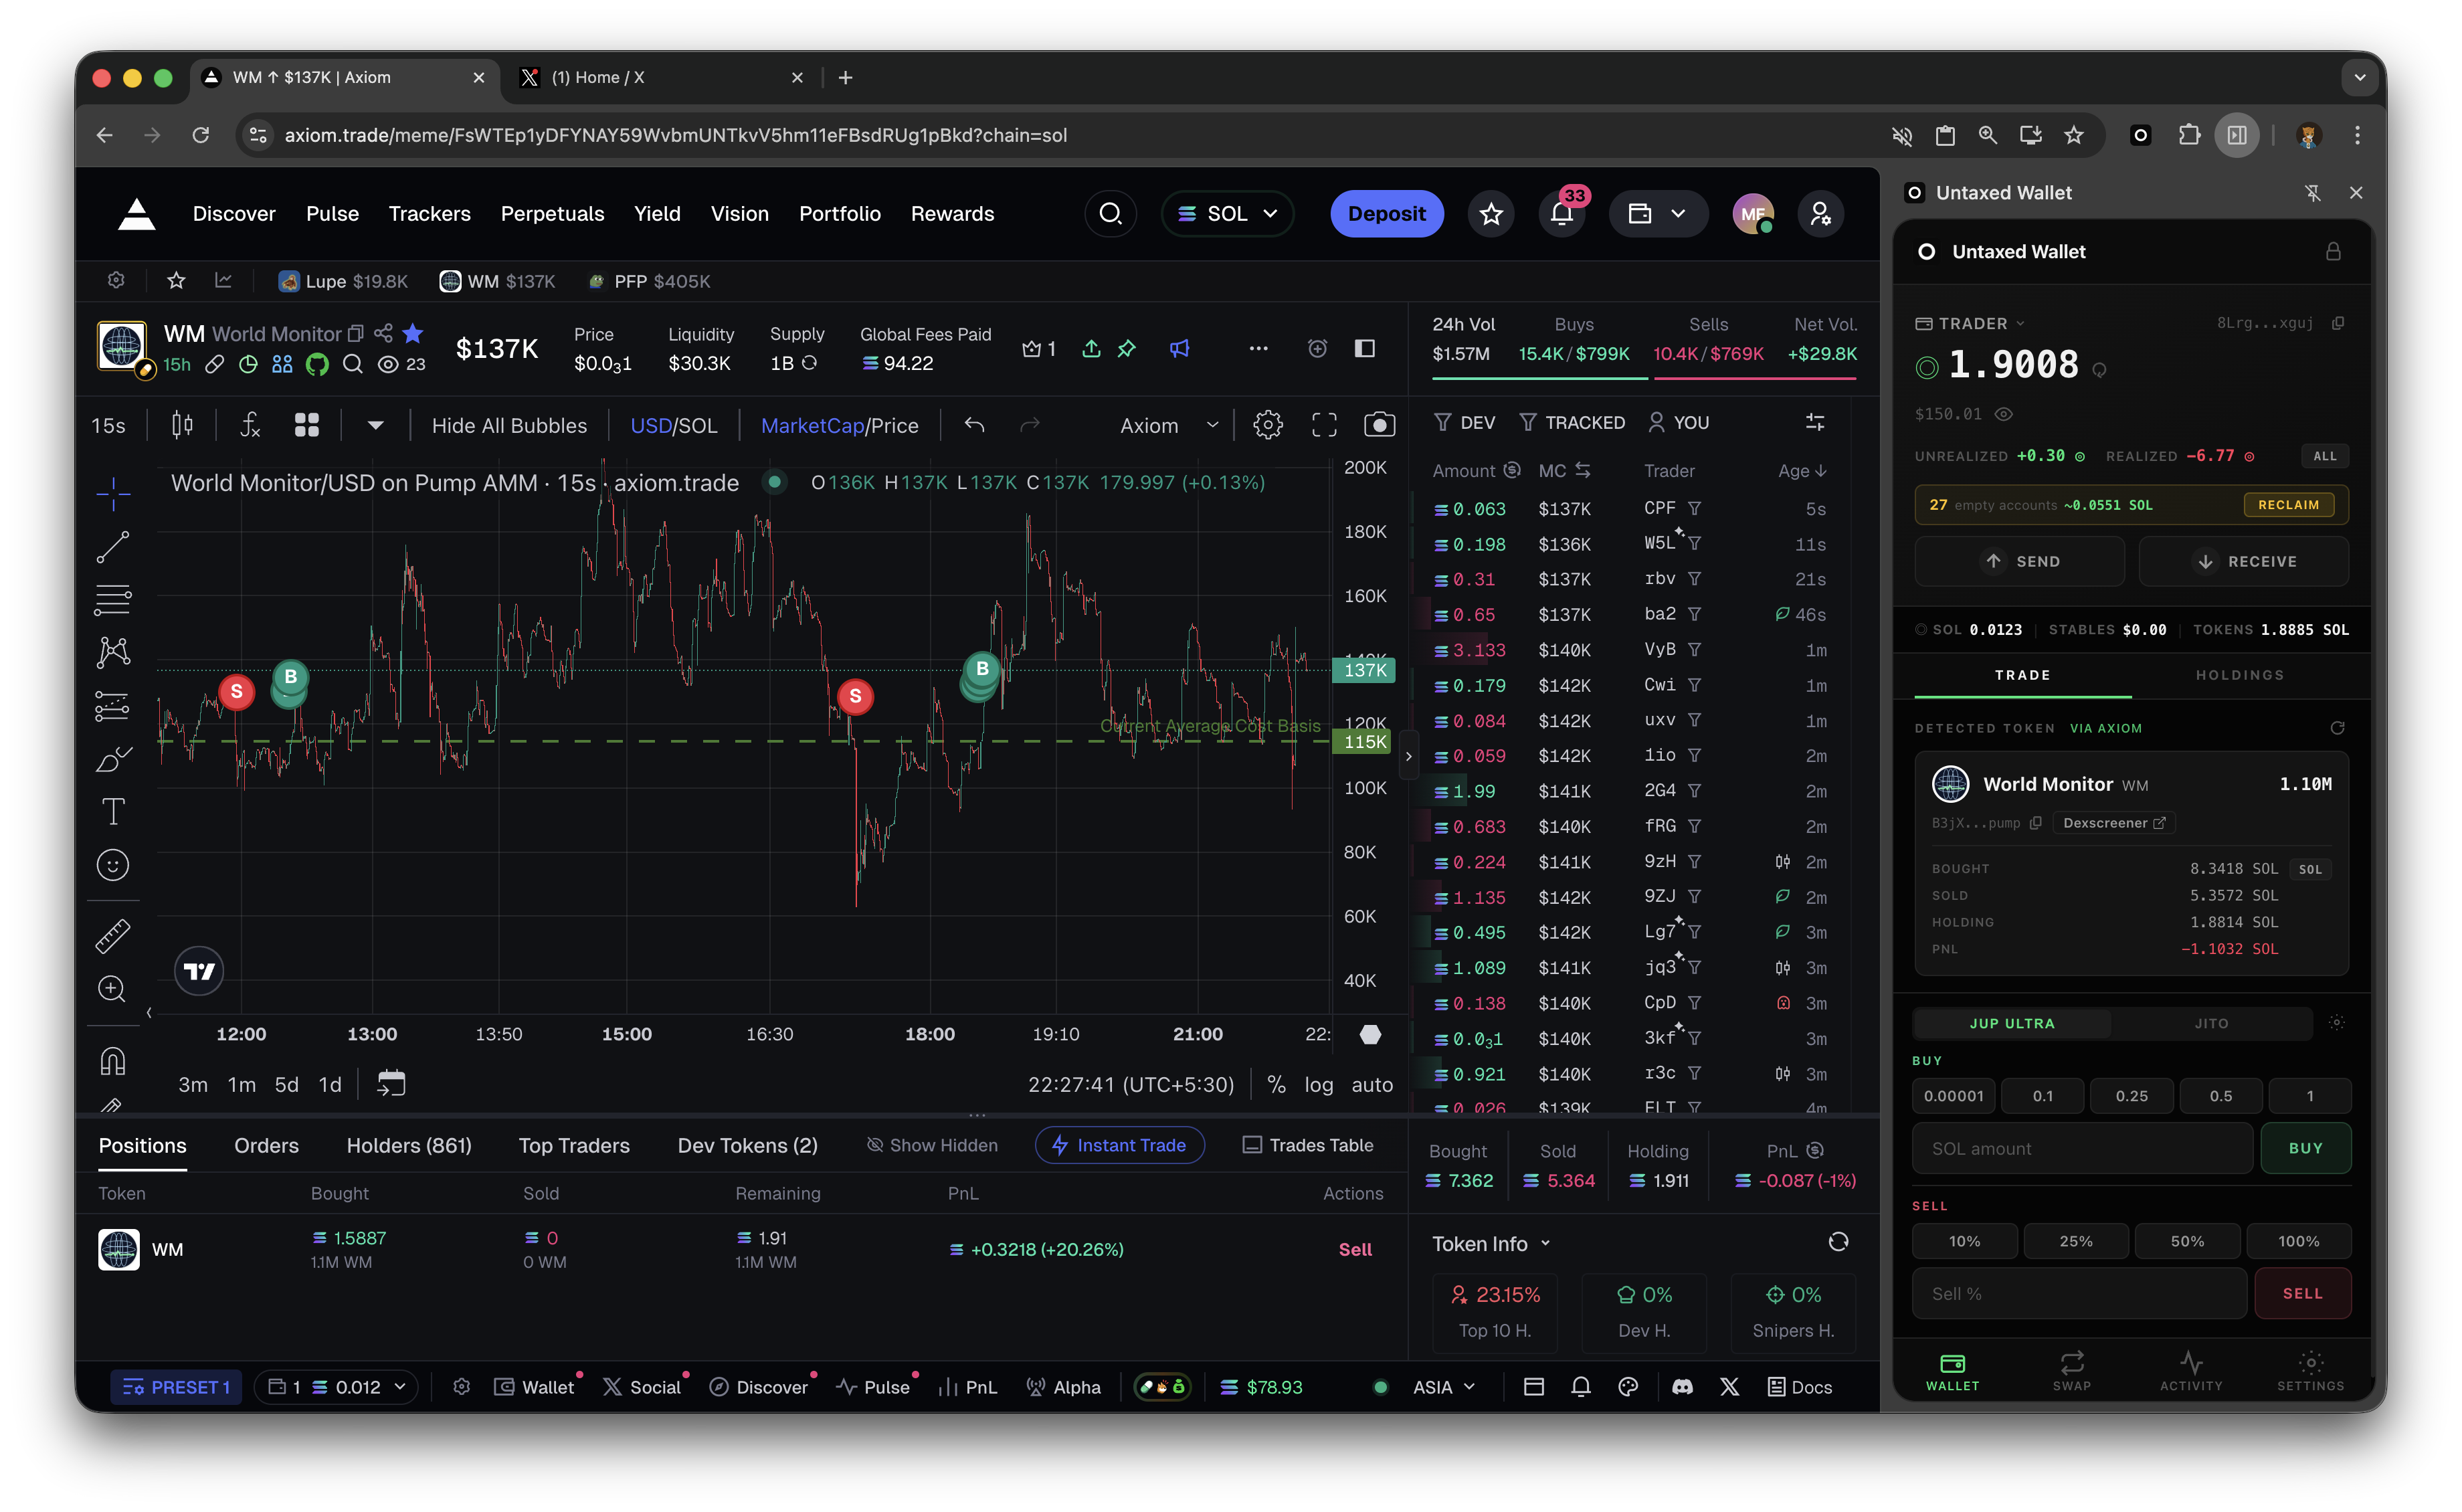Toggle Hide All Bubbles on the chart
This screenshot has height=1512, width=2462.
(x=509, y=424)
